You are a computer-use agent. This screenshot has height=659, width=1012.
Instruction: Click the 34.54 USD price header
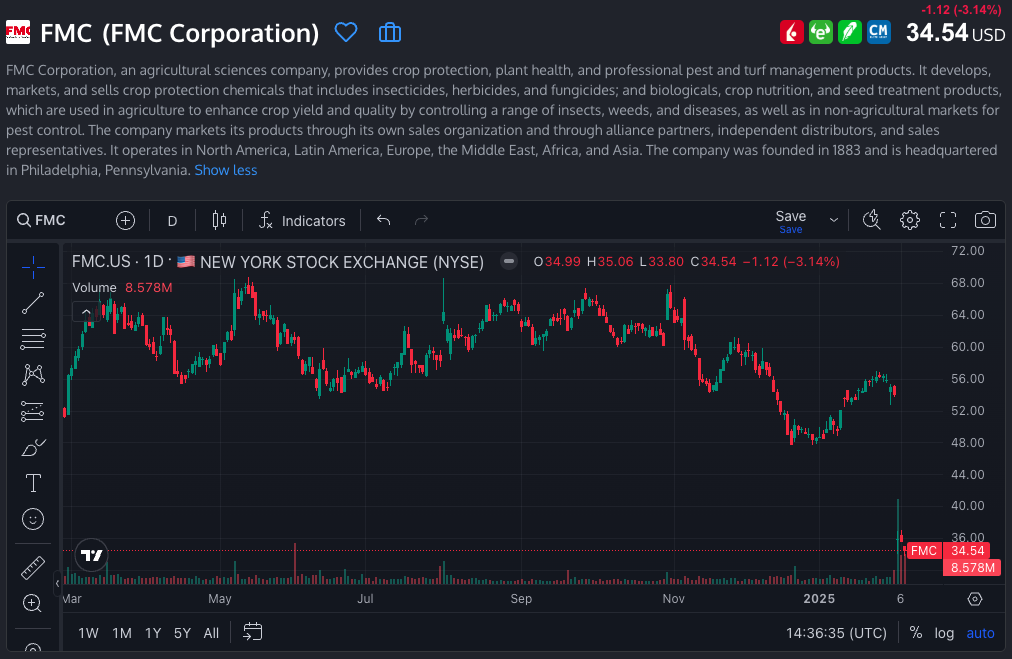[955, 33]
